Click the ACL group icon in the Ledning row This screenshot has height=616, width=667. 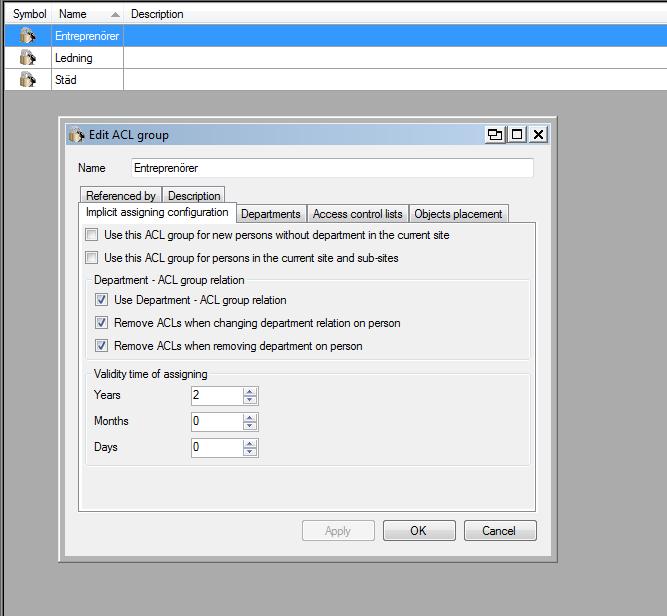point(28,57)
